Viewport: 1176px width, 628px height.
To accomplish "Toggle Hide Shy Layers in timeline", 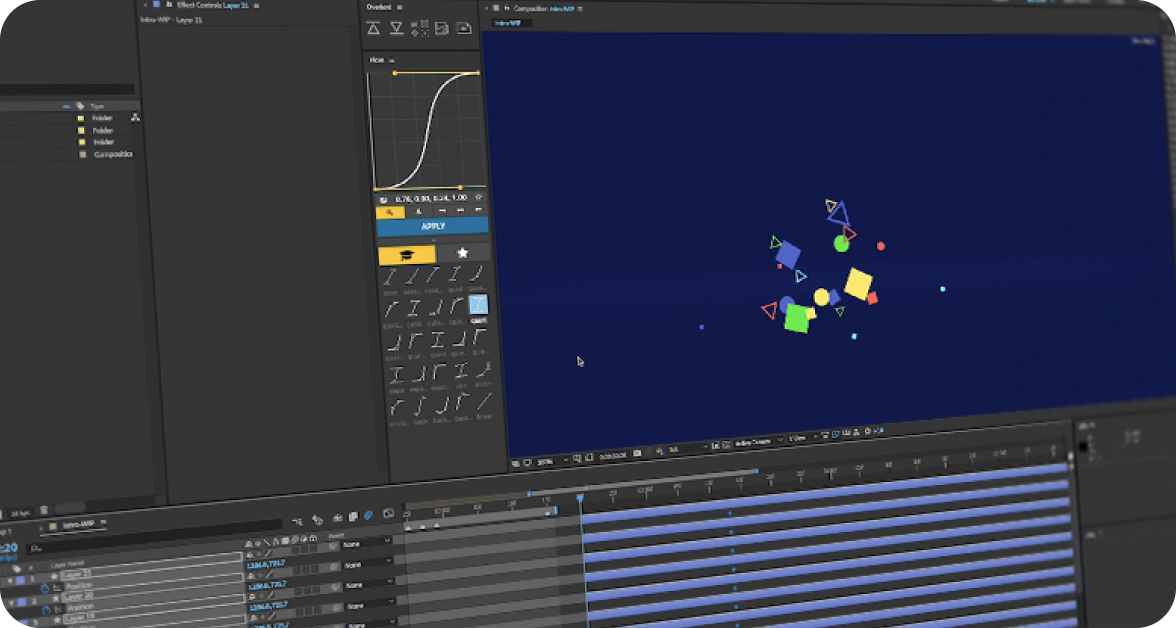I will 338,518.
